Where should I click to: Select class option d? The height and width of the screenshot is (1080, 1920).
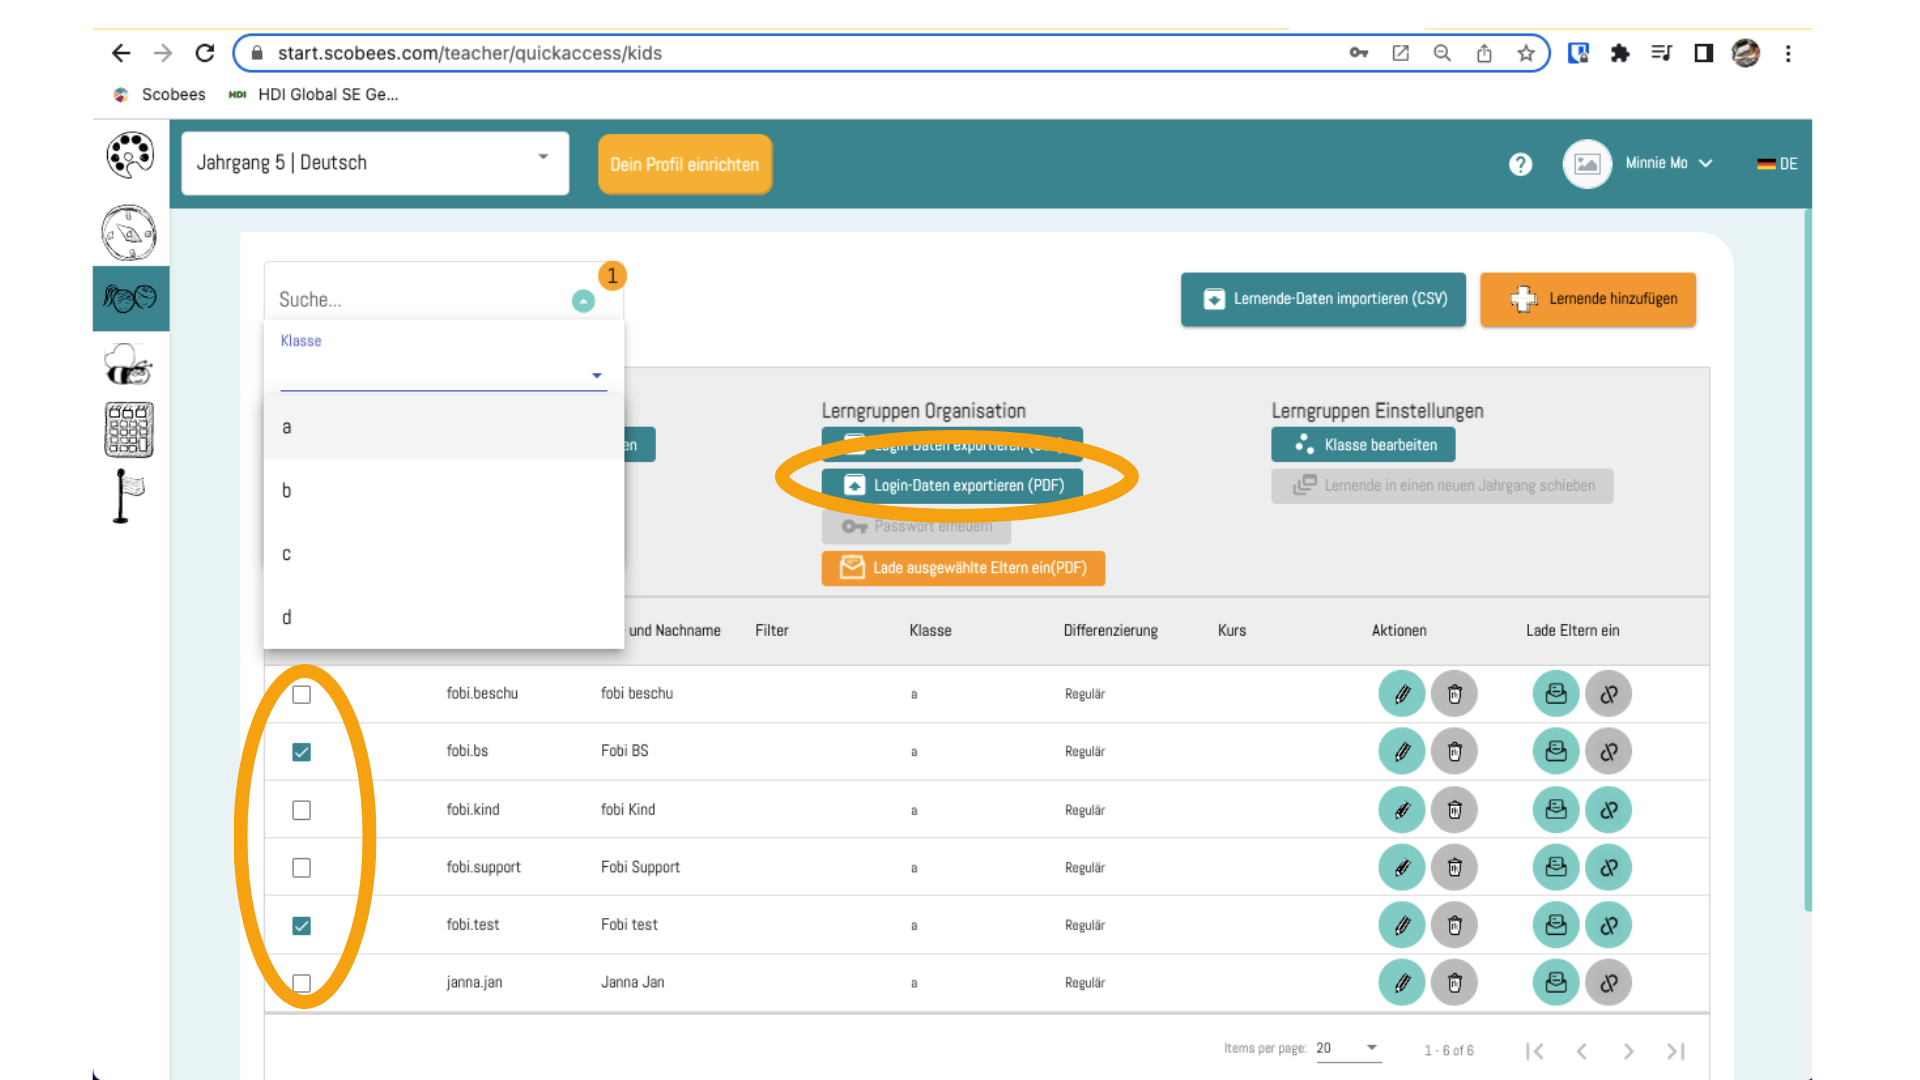tap(443, 617)
